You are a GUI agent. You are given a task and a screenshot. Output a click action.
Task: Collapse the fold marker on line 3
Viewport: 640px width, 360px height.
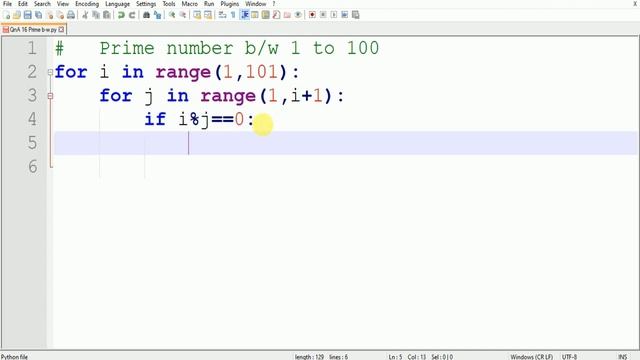pyautogui.click(x=50, y=96)
